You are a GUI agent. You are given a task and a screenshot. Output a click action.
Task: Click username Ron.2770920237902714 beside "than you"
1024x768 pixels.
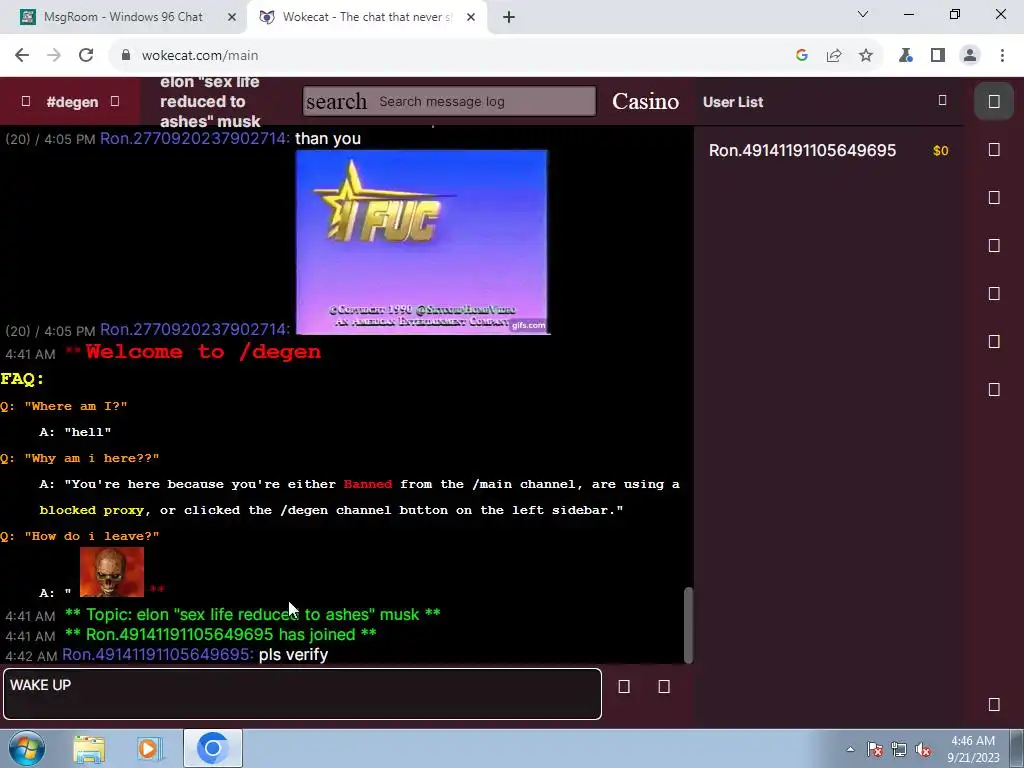195,138
